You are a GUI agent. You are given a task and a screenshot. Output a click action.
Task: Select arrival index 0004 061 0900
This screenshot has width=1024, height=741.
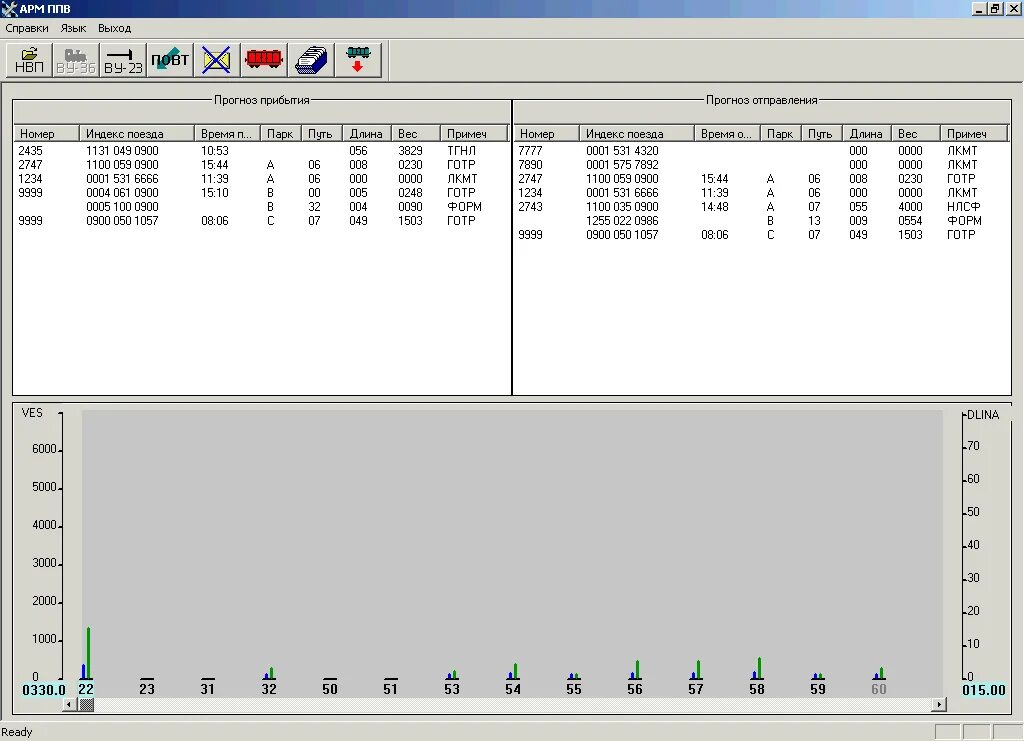click(122, 193)
